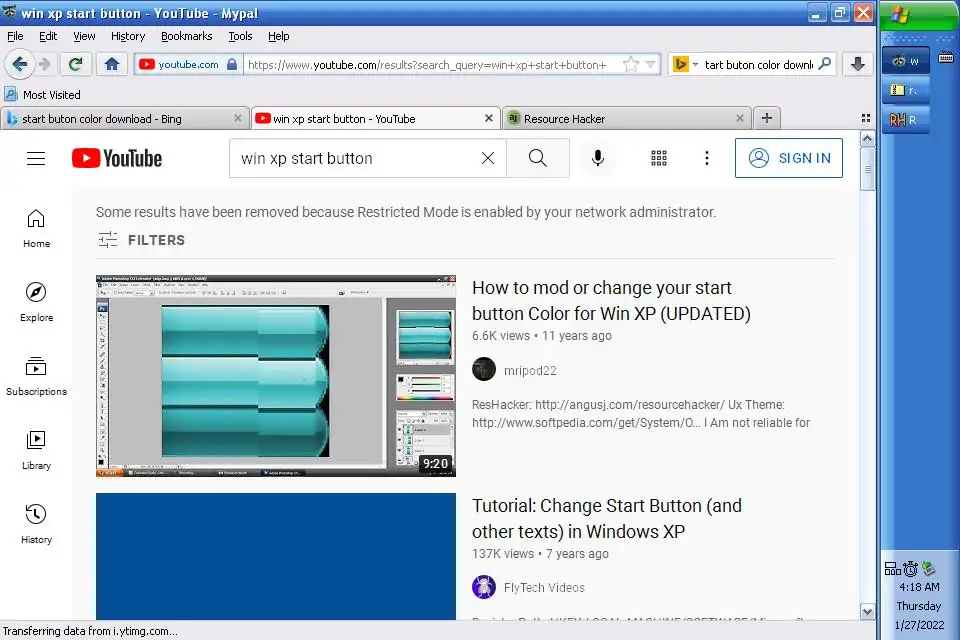Open the Tools menu
This screenshot has width=960, height=640.
(x=240, y=36)
